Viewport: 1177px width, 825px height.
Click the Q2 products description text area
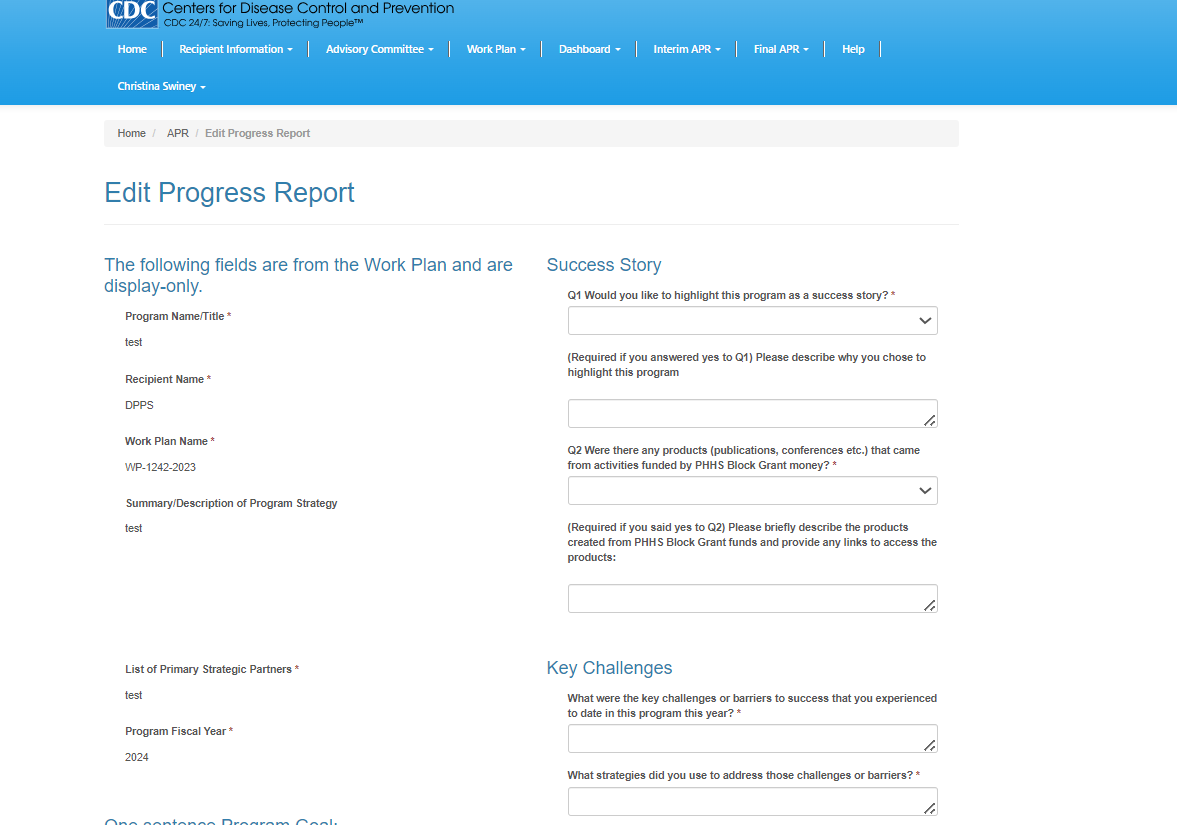[752, 598]
